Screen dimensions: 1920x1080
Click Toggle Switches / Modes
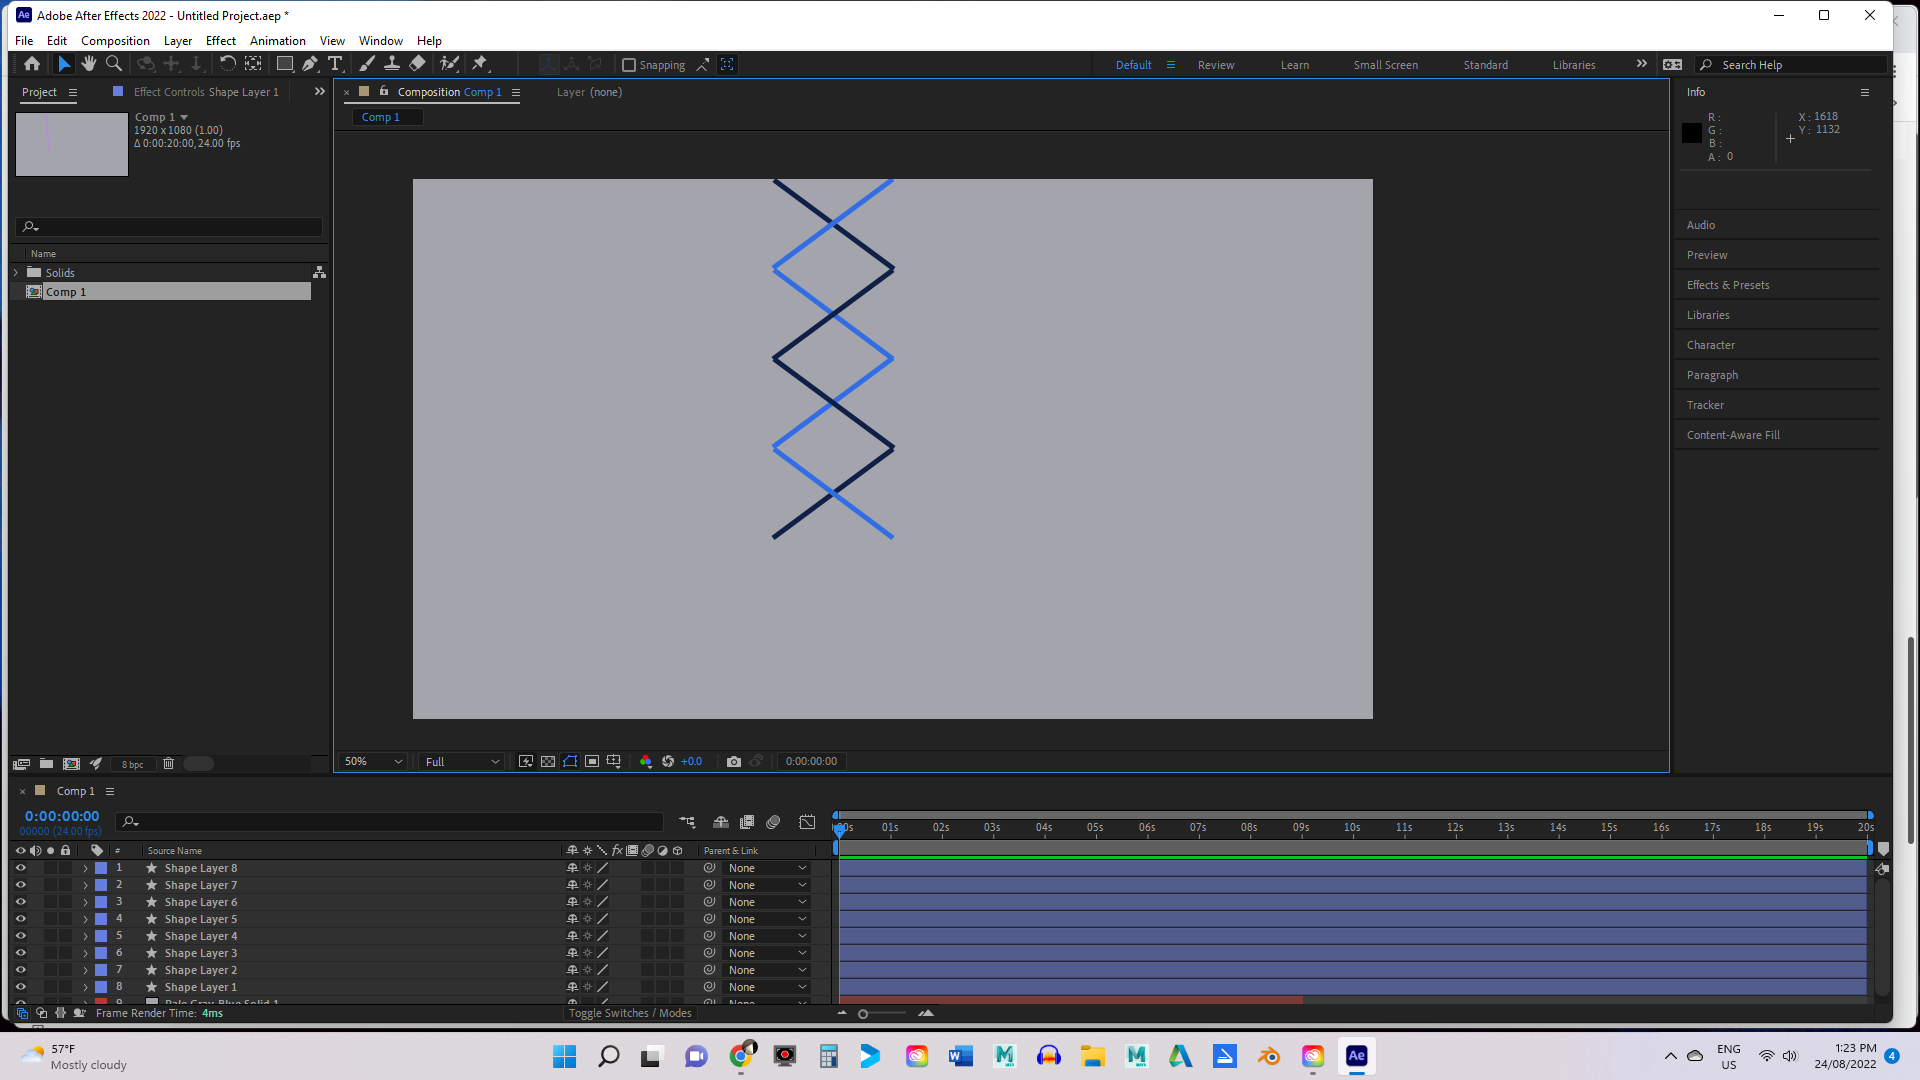click(x=630, y=1013)
